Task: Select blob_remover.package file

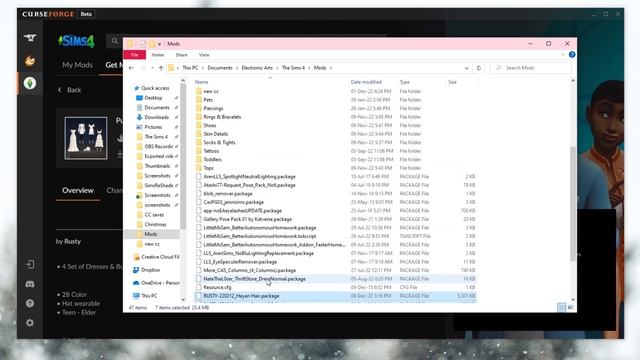Action: coord(228,193)
